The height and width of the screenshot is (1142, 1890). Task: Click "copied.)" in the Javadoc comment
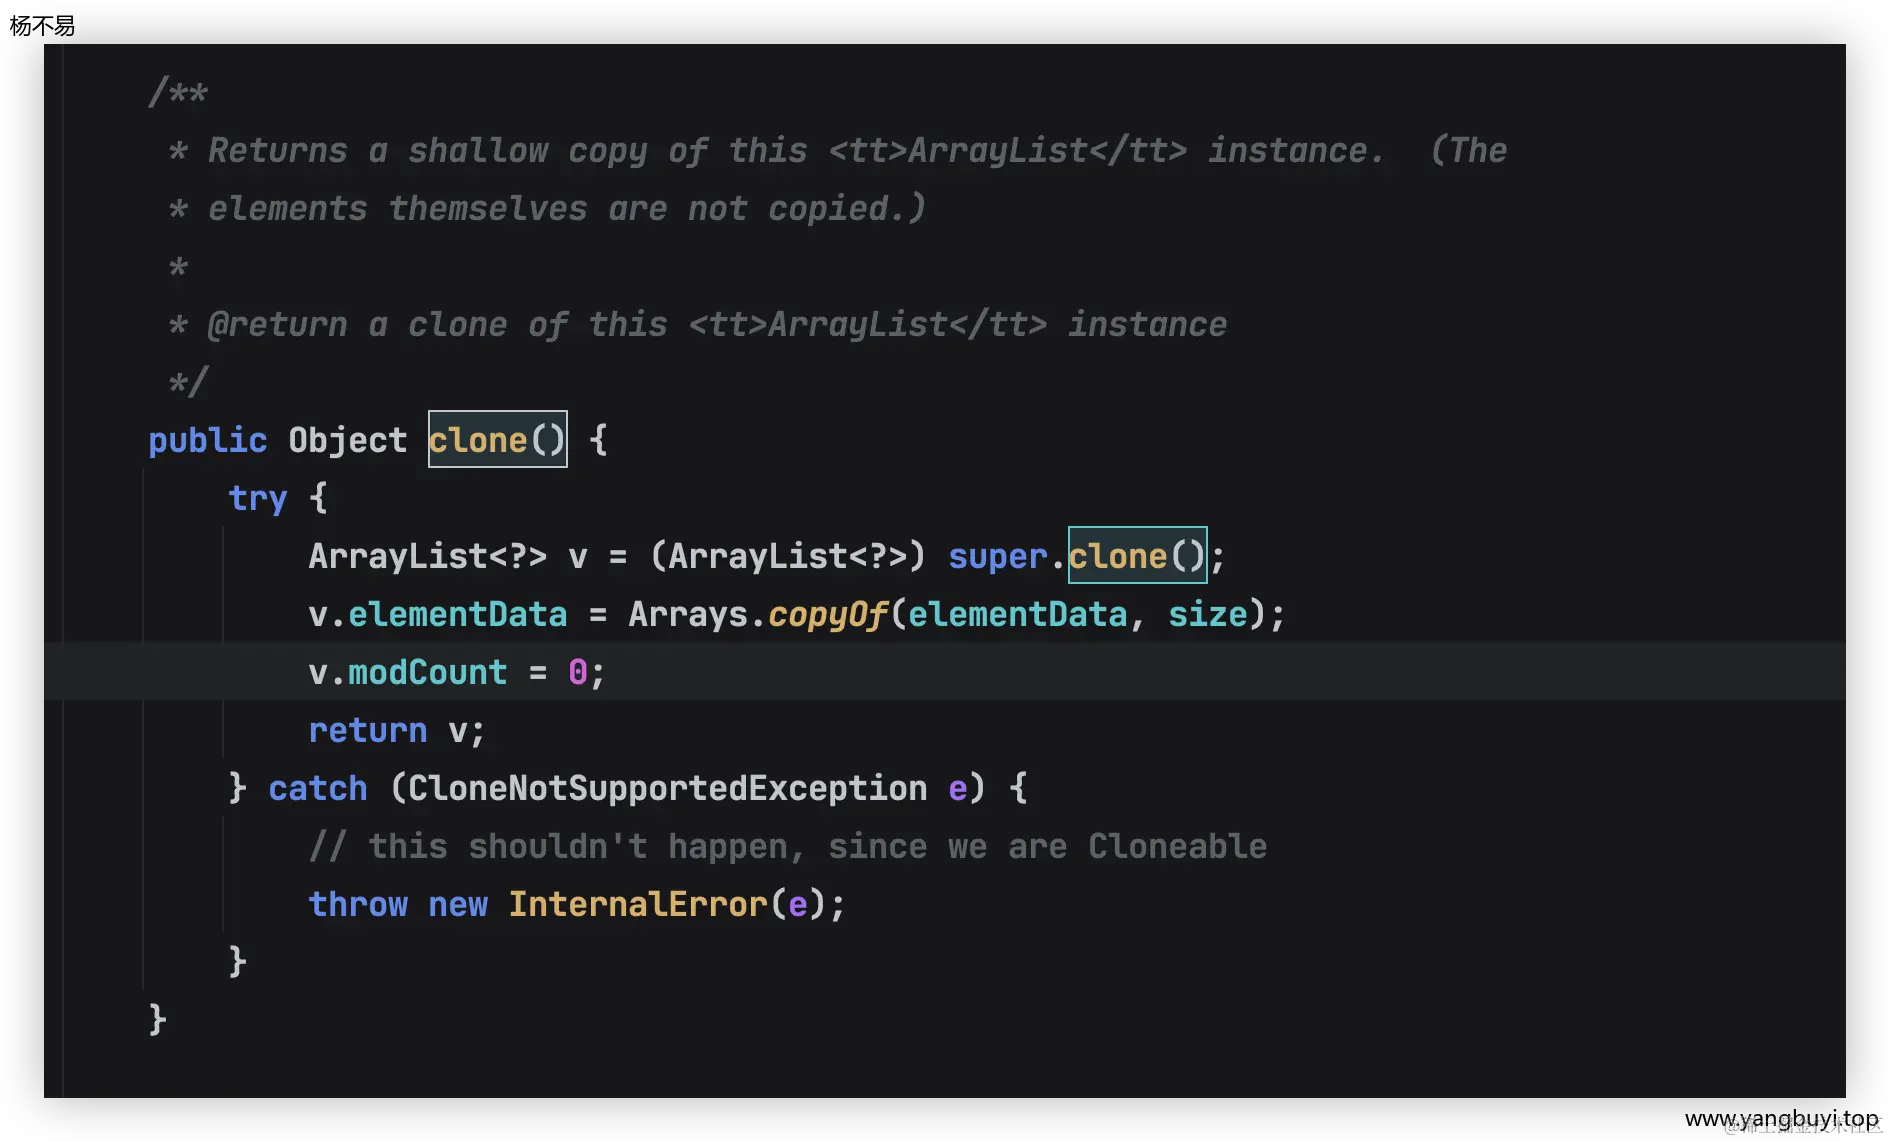tap(848, 208)
